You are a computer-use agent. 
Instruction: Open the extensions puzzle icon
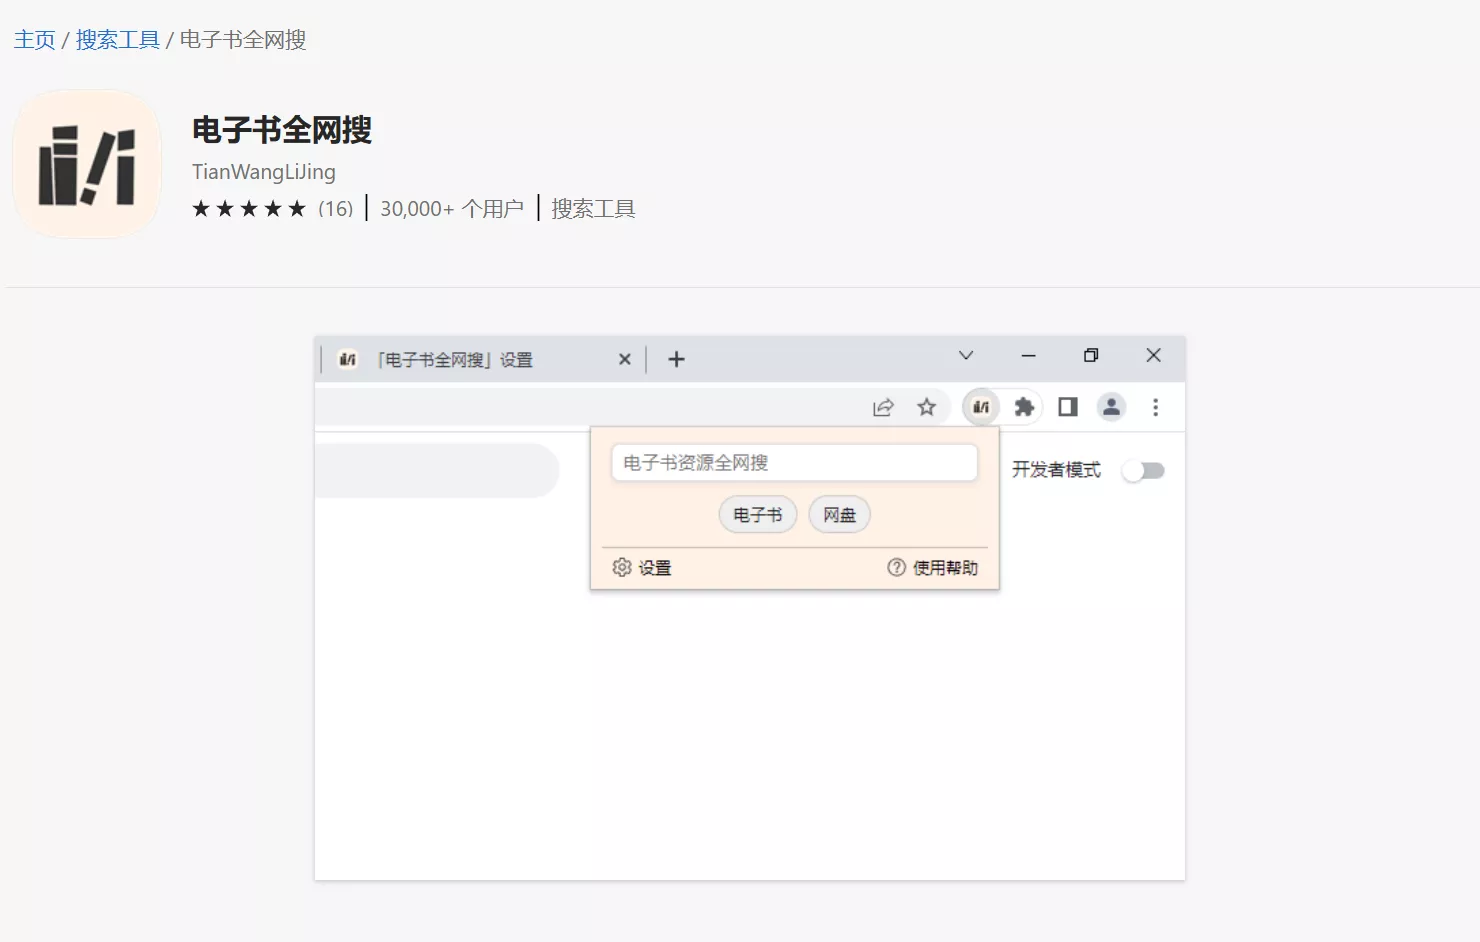point(1024,407)
